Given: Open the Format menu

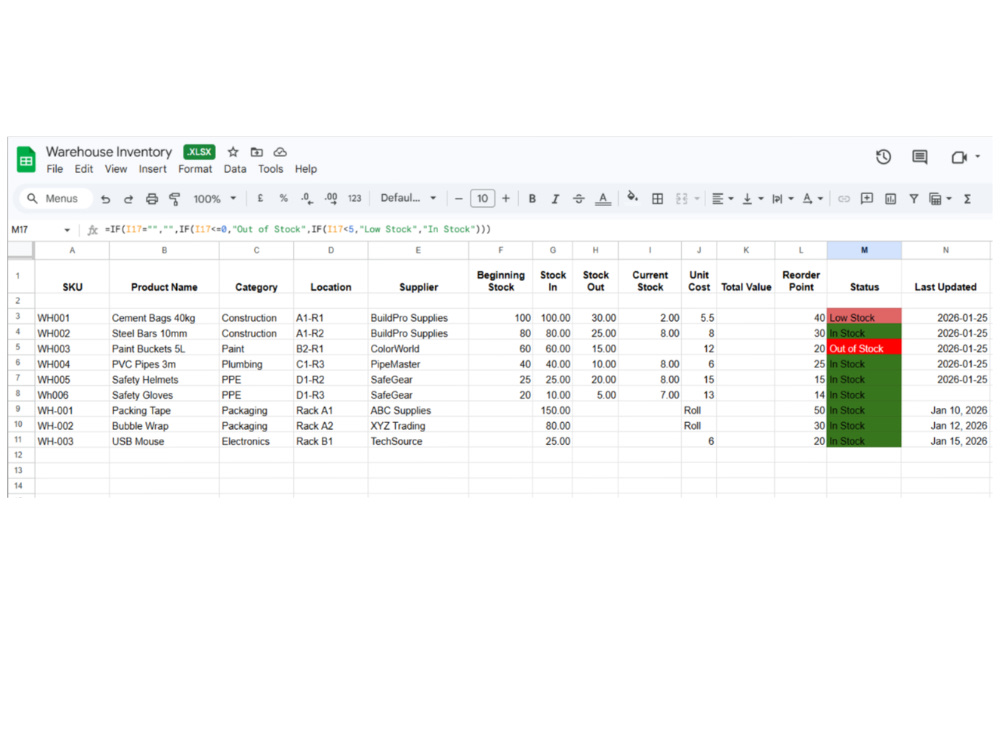Looking at the screenshot, I should (195, 169).
